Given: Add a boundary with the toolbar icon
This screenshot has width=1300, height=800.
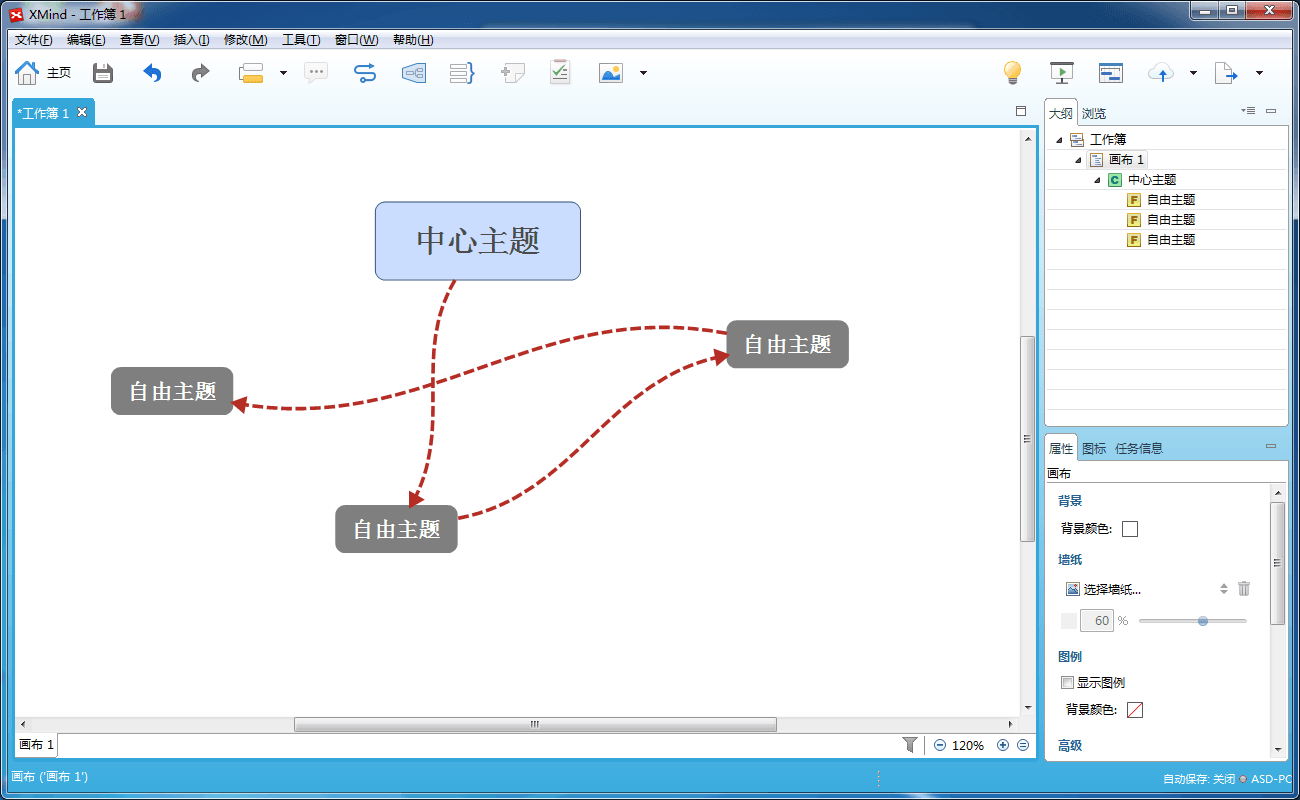Looking at the screenshot, I should point(414,73).
